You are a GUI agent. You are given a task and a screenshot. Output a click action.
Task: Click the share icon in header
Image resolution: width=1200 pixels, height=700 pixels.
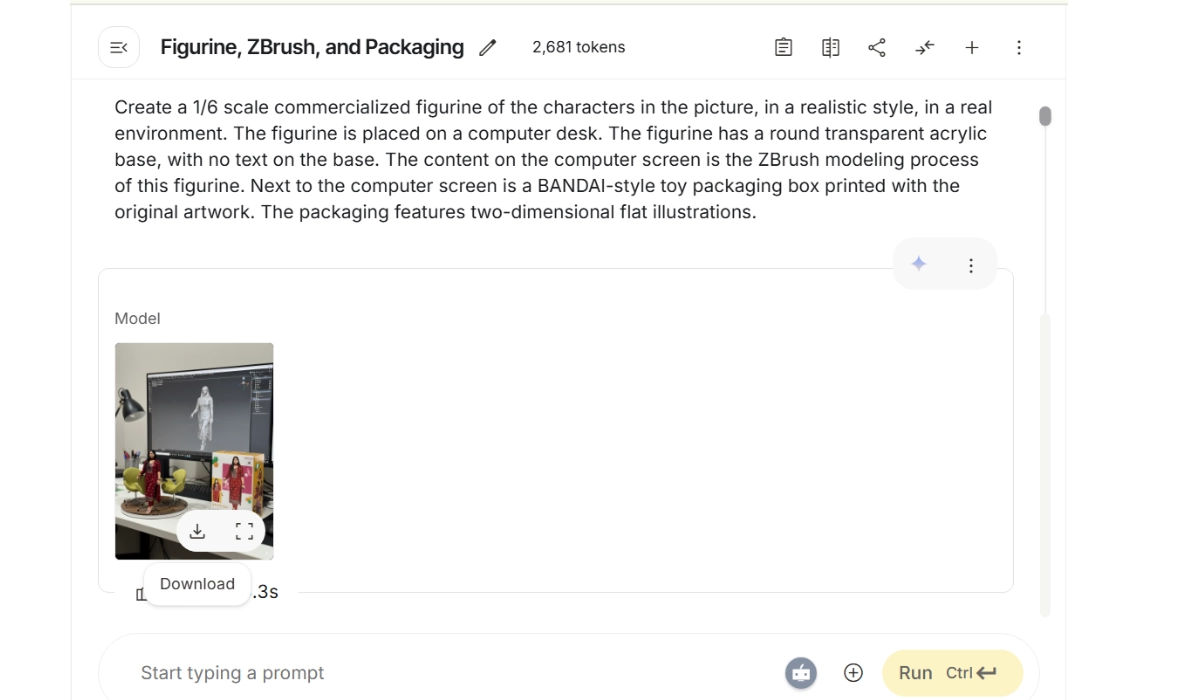(877, 48)
